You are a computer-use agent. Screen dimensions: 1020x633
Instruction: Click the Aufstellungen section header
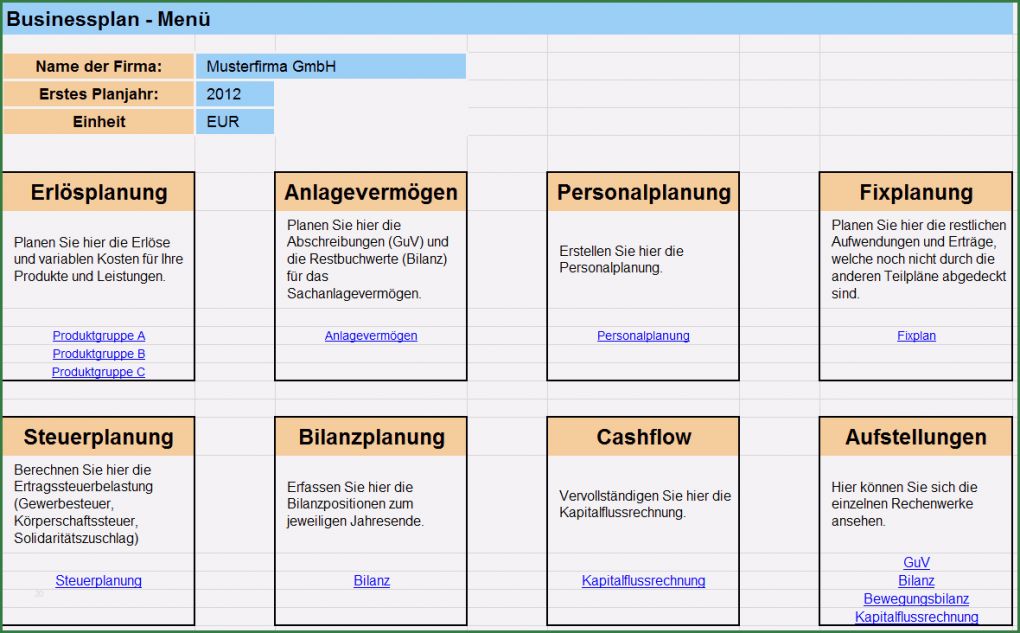pyautogui.click(x=916, y=436)
